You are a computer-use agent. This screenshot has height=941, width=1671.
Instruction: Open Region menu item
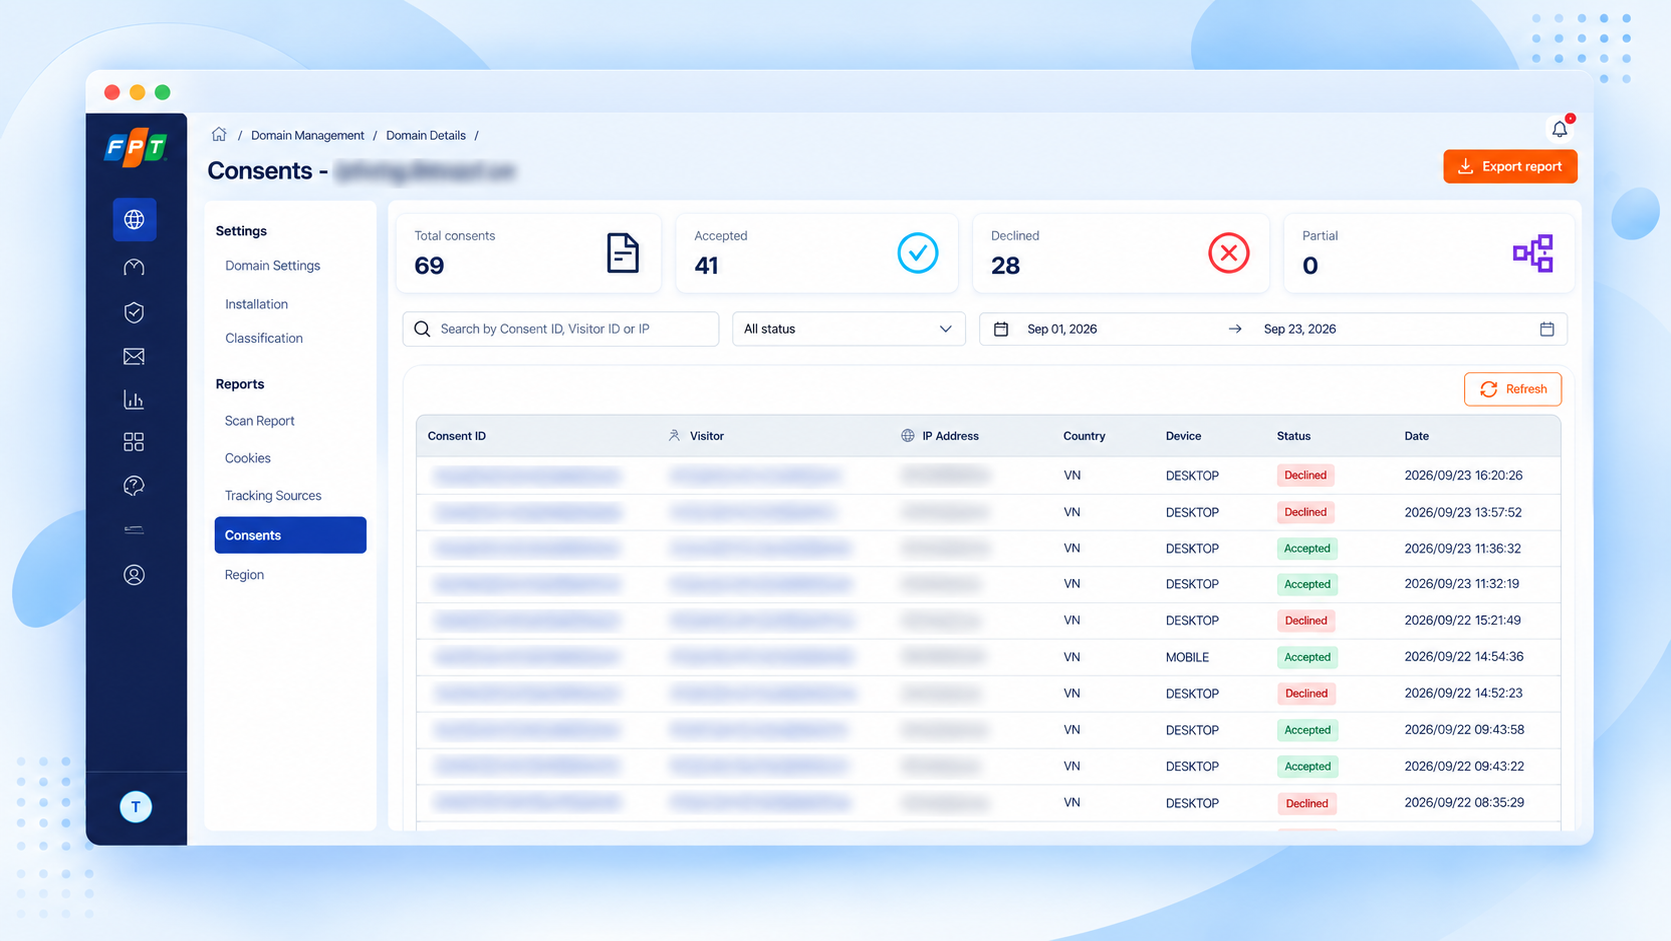244,575
